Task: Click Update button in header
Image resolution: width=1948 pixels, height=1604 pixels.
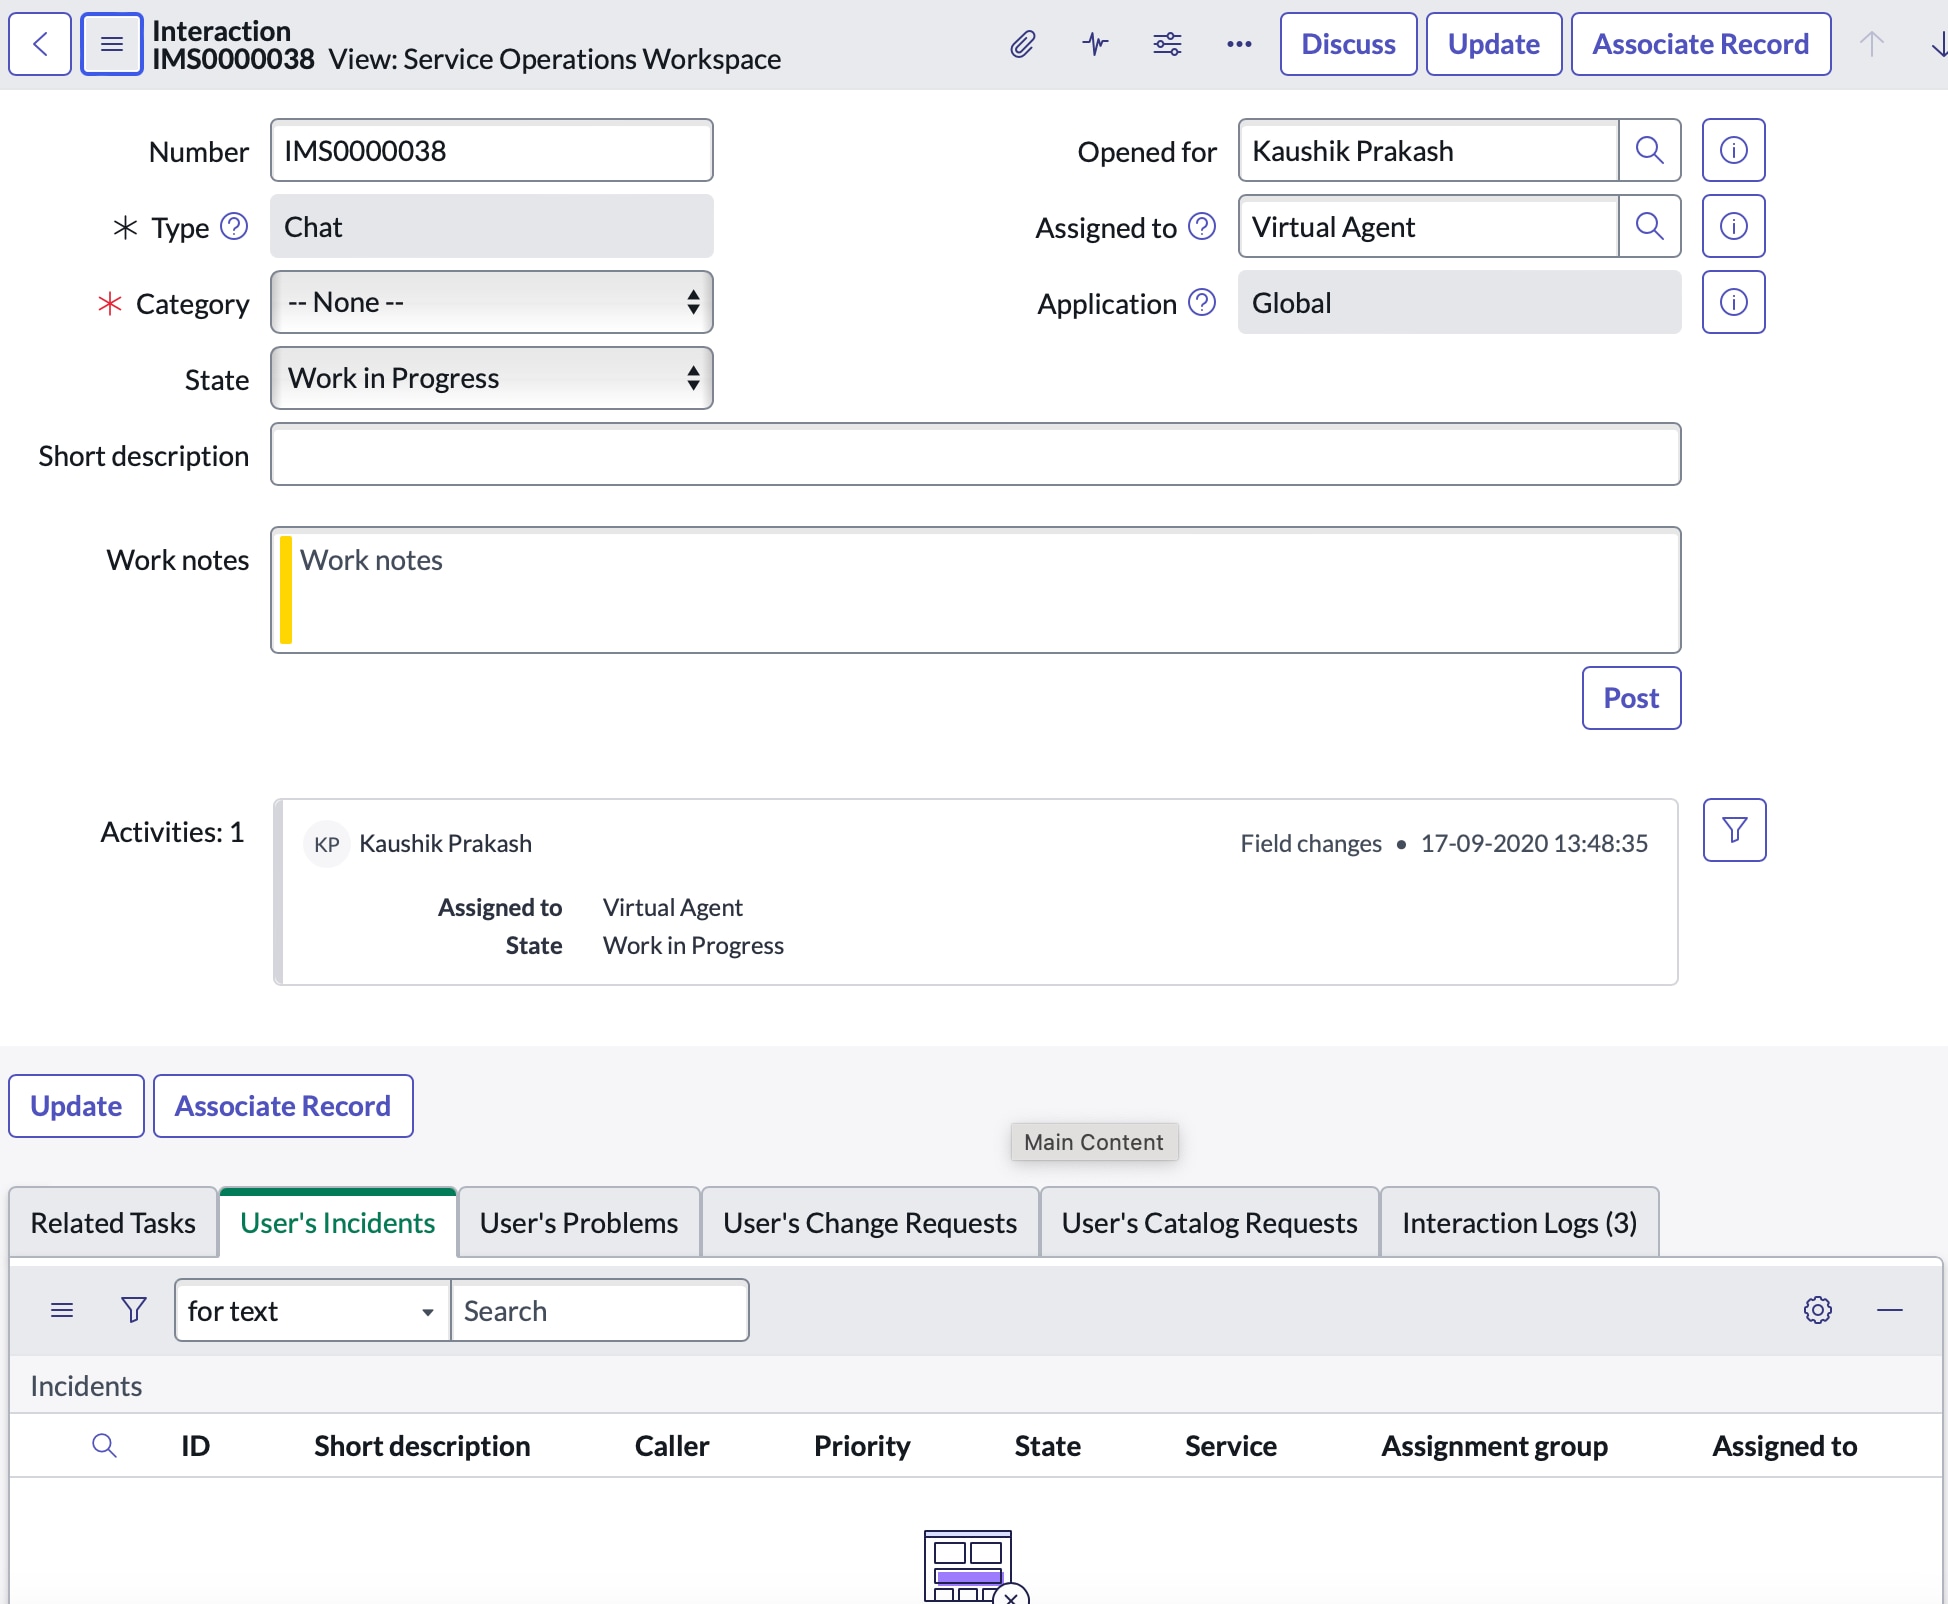Action: pyautogui.click(x=1494, y=44)
